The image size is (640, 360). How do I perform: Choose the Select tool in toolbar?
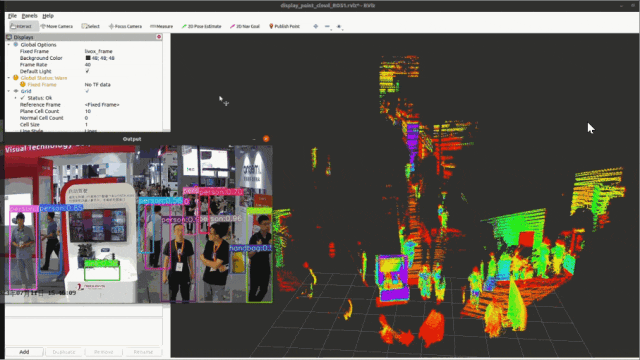pyautogui.click(x=91, y=26)
